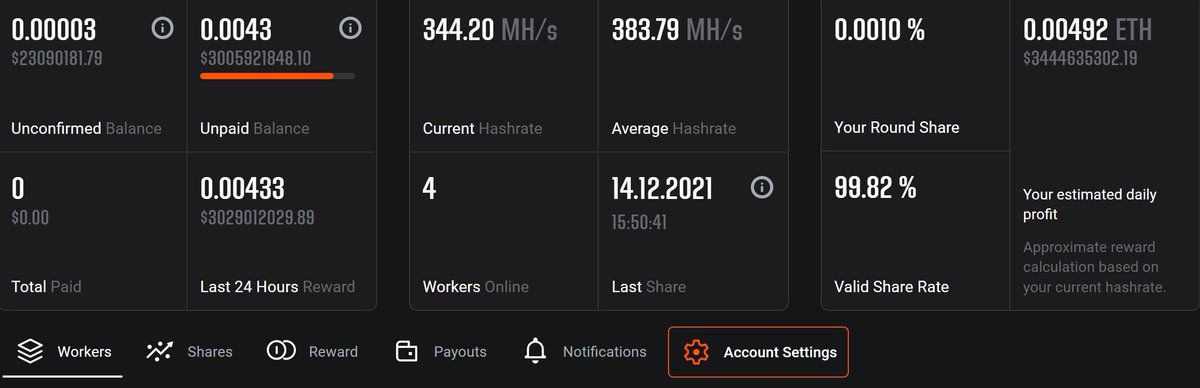Click the Valid Share Rate label
This screenshot has width=1200, height=388.
892,286
